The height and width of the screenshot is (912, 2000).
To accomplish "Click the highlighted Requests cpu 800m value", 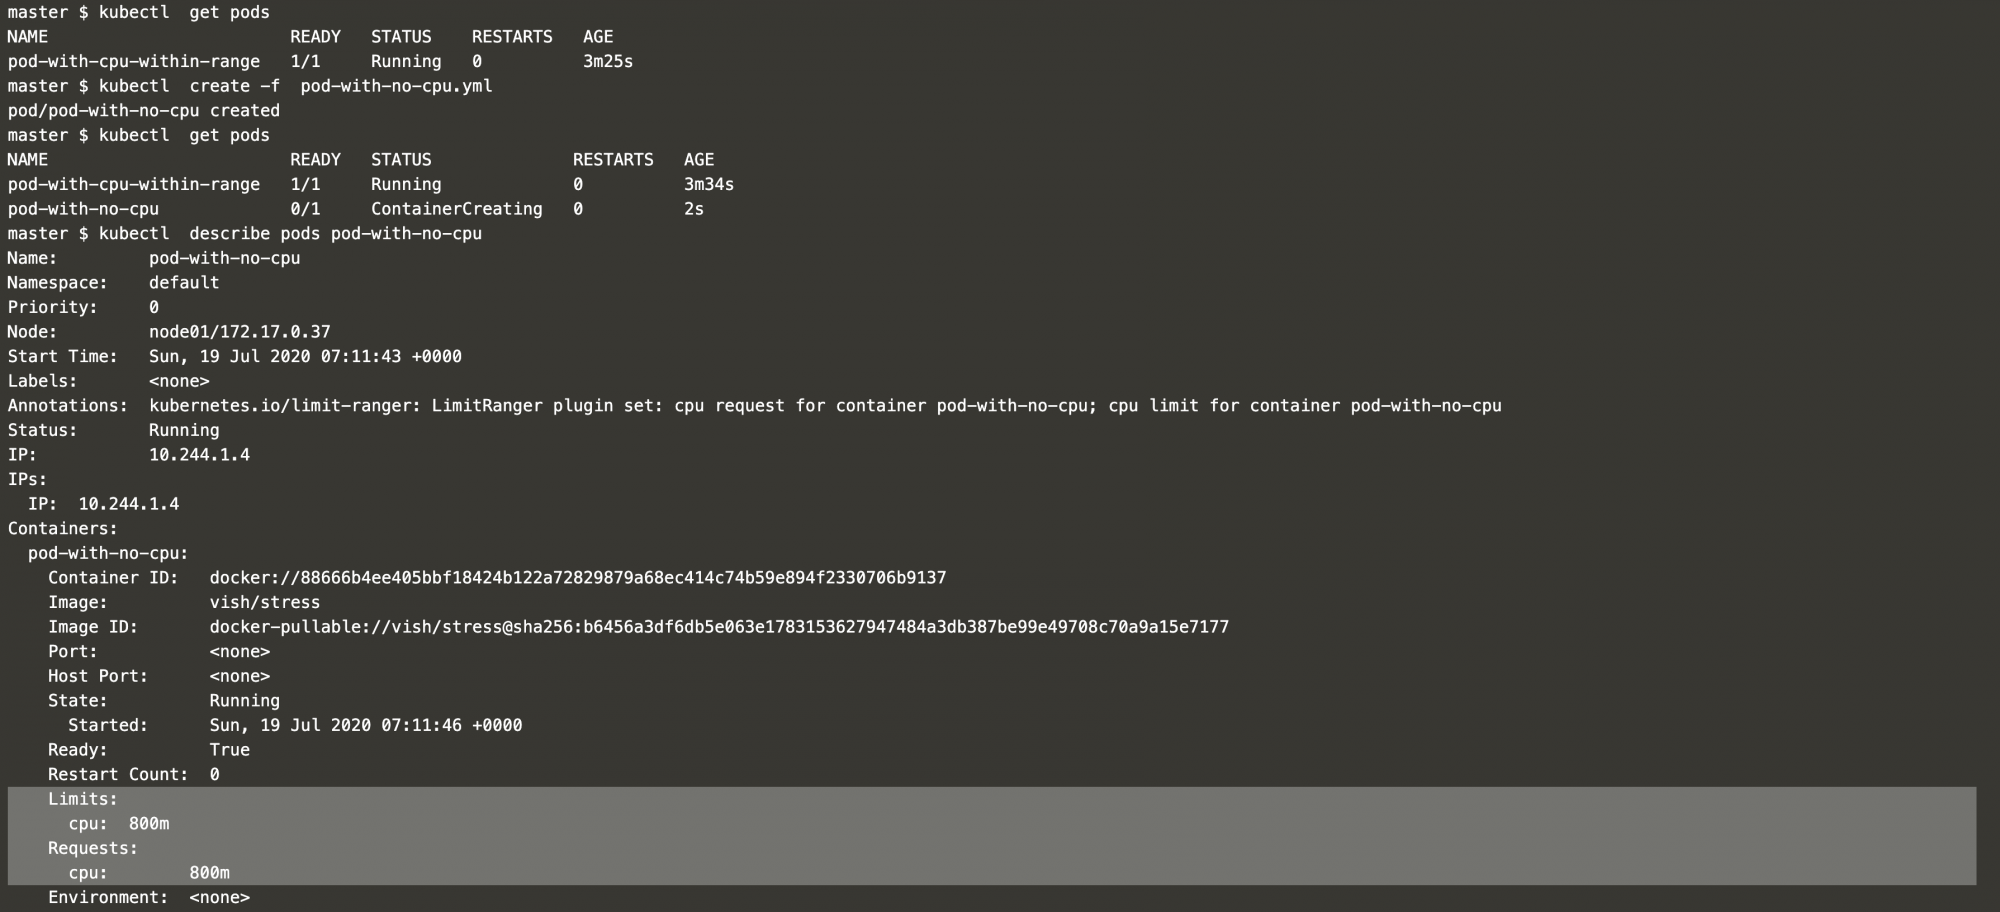I will pyautogui.click(x=209, y=873).
